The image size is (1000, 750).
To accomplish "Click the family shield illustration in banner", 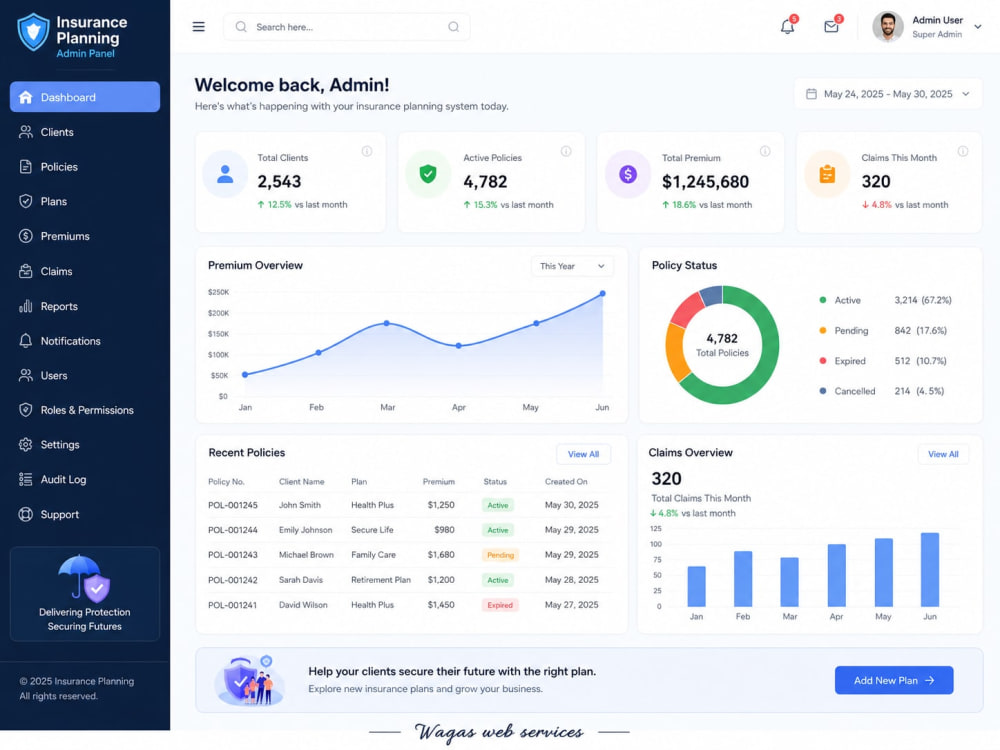I will pos(249,680).
